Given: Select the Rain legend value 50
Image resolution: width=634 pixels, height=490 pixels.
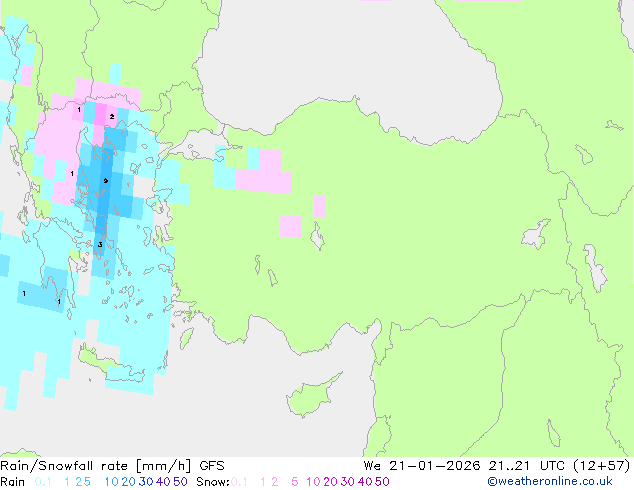Looking at the screenshot, I should tap(180, 482).
